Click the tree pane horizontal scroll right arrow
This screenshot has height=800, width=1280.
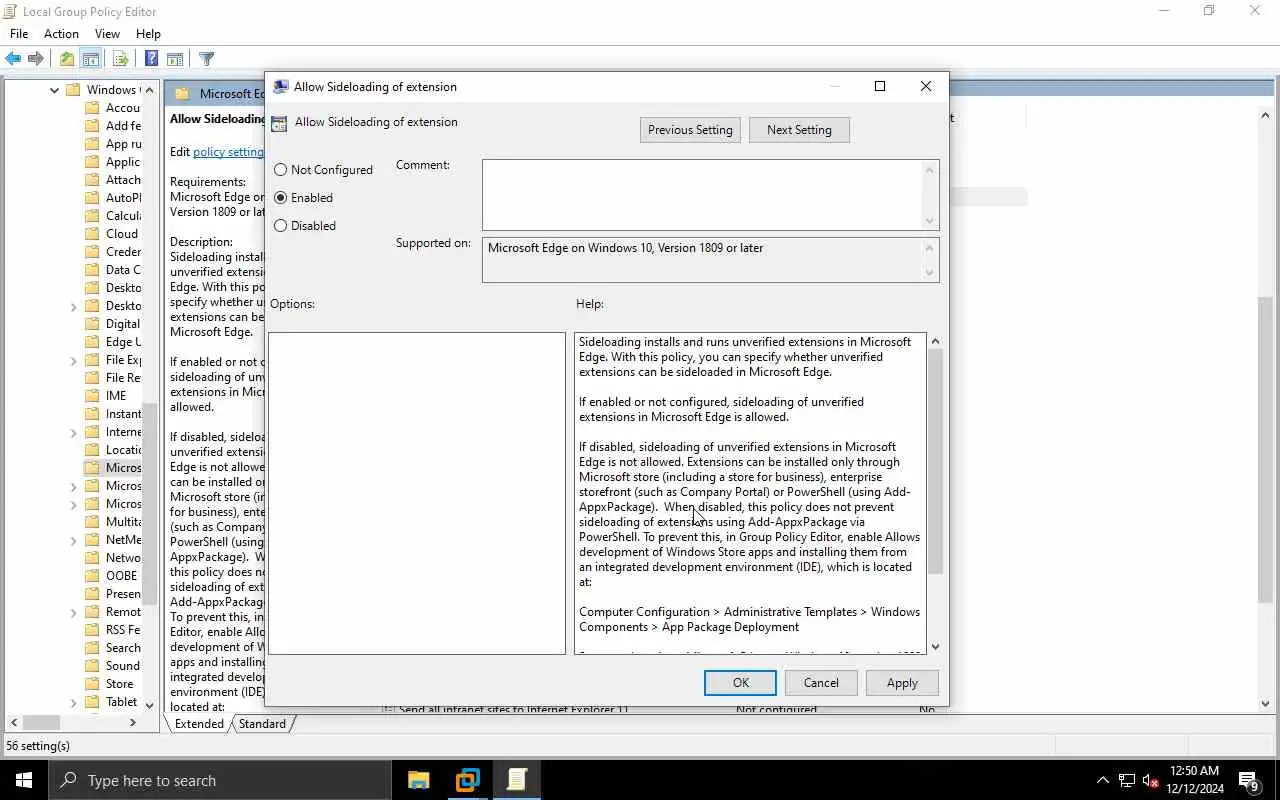tap(133, 722)
